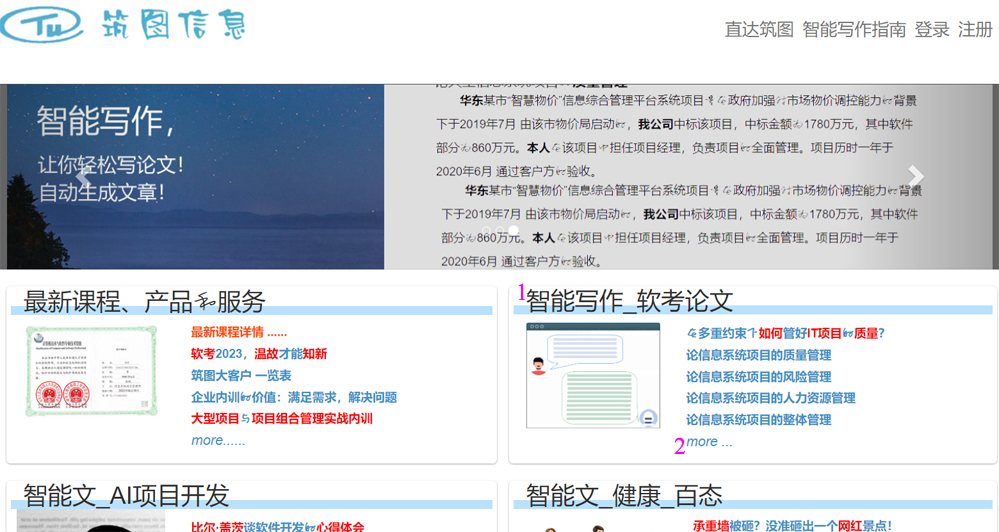
Task: Open 论信息系统项目的整体管理 link
Action: pyautogui.click(x=759, y=419)
